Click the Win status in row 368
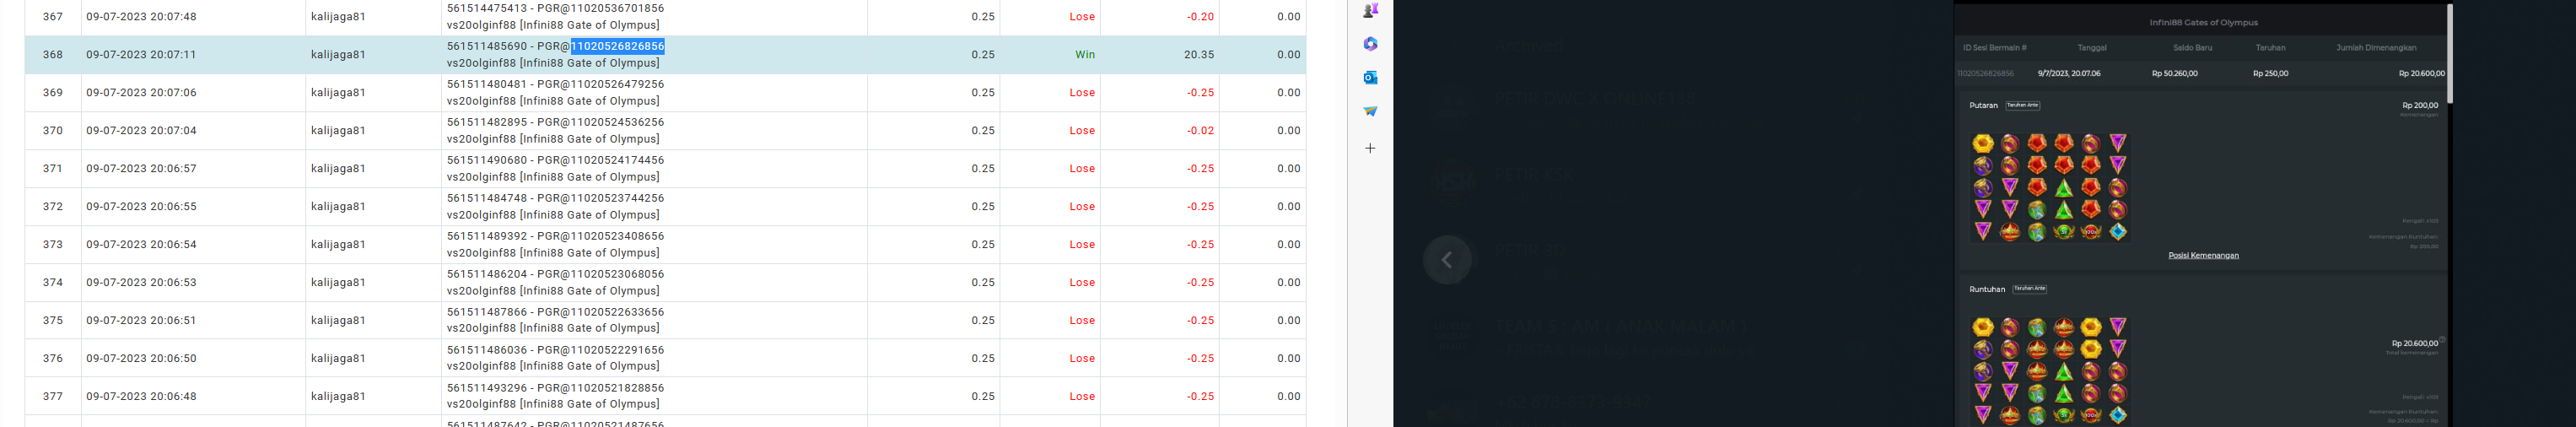The width and height of the screenshot is (2576, 427). click(x=1085, y=55)
